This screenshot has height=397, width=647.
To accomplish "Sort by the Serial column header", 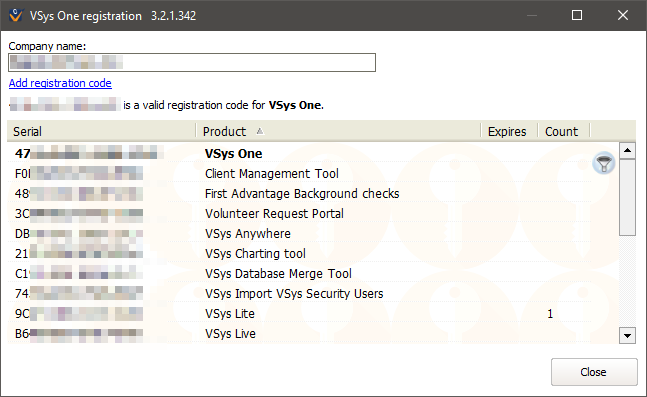I will click(x=101, y=131).
